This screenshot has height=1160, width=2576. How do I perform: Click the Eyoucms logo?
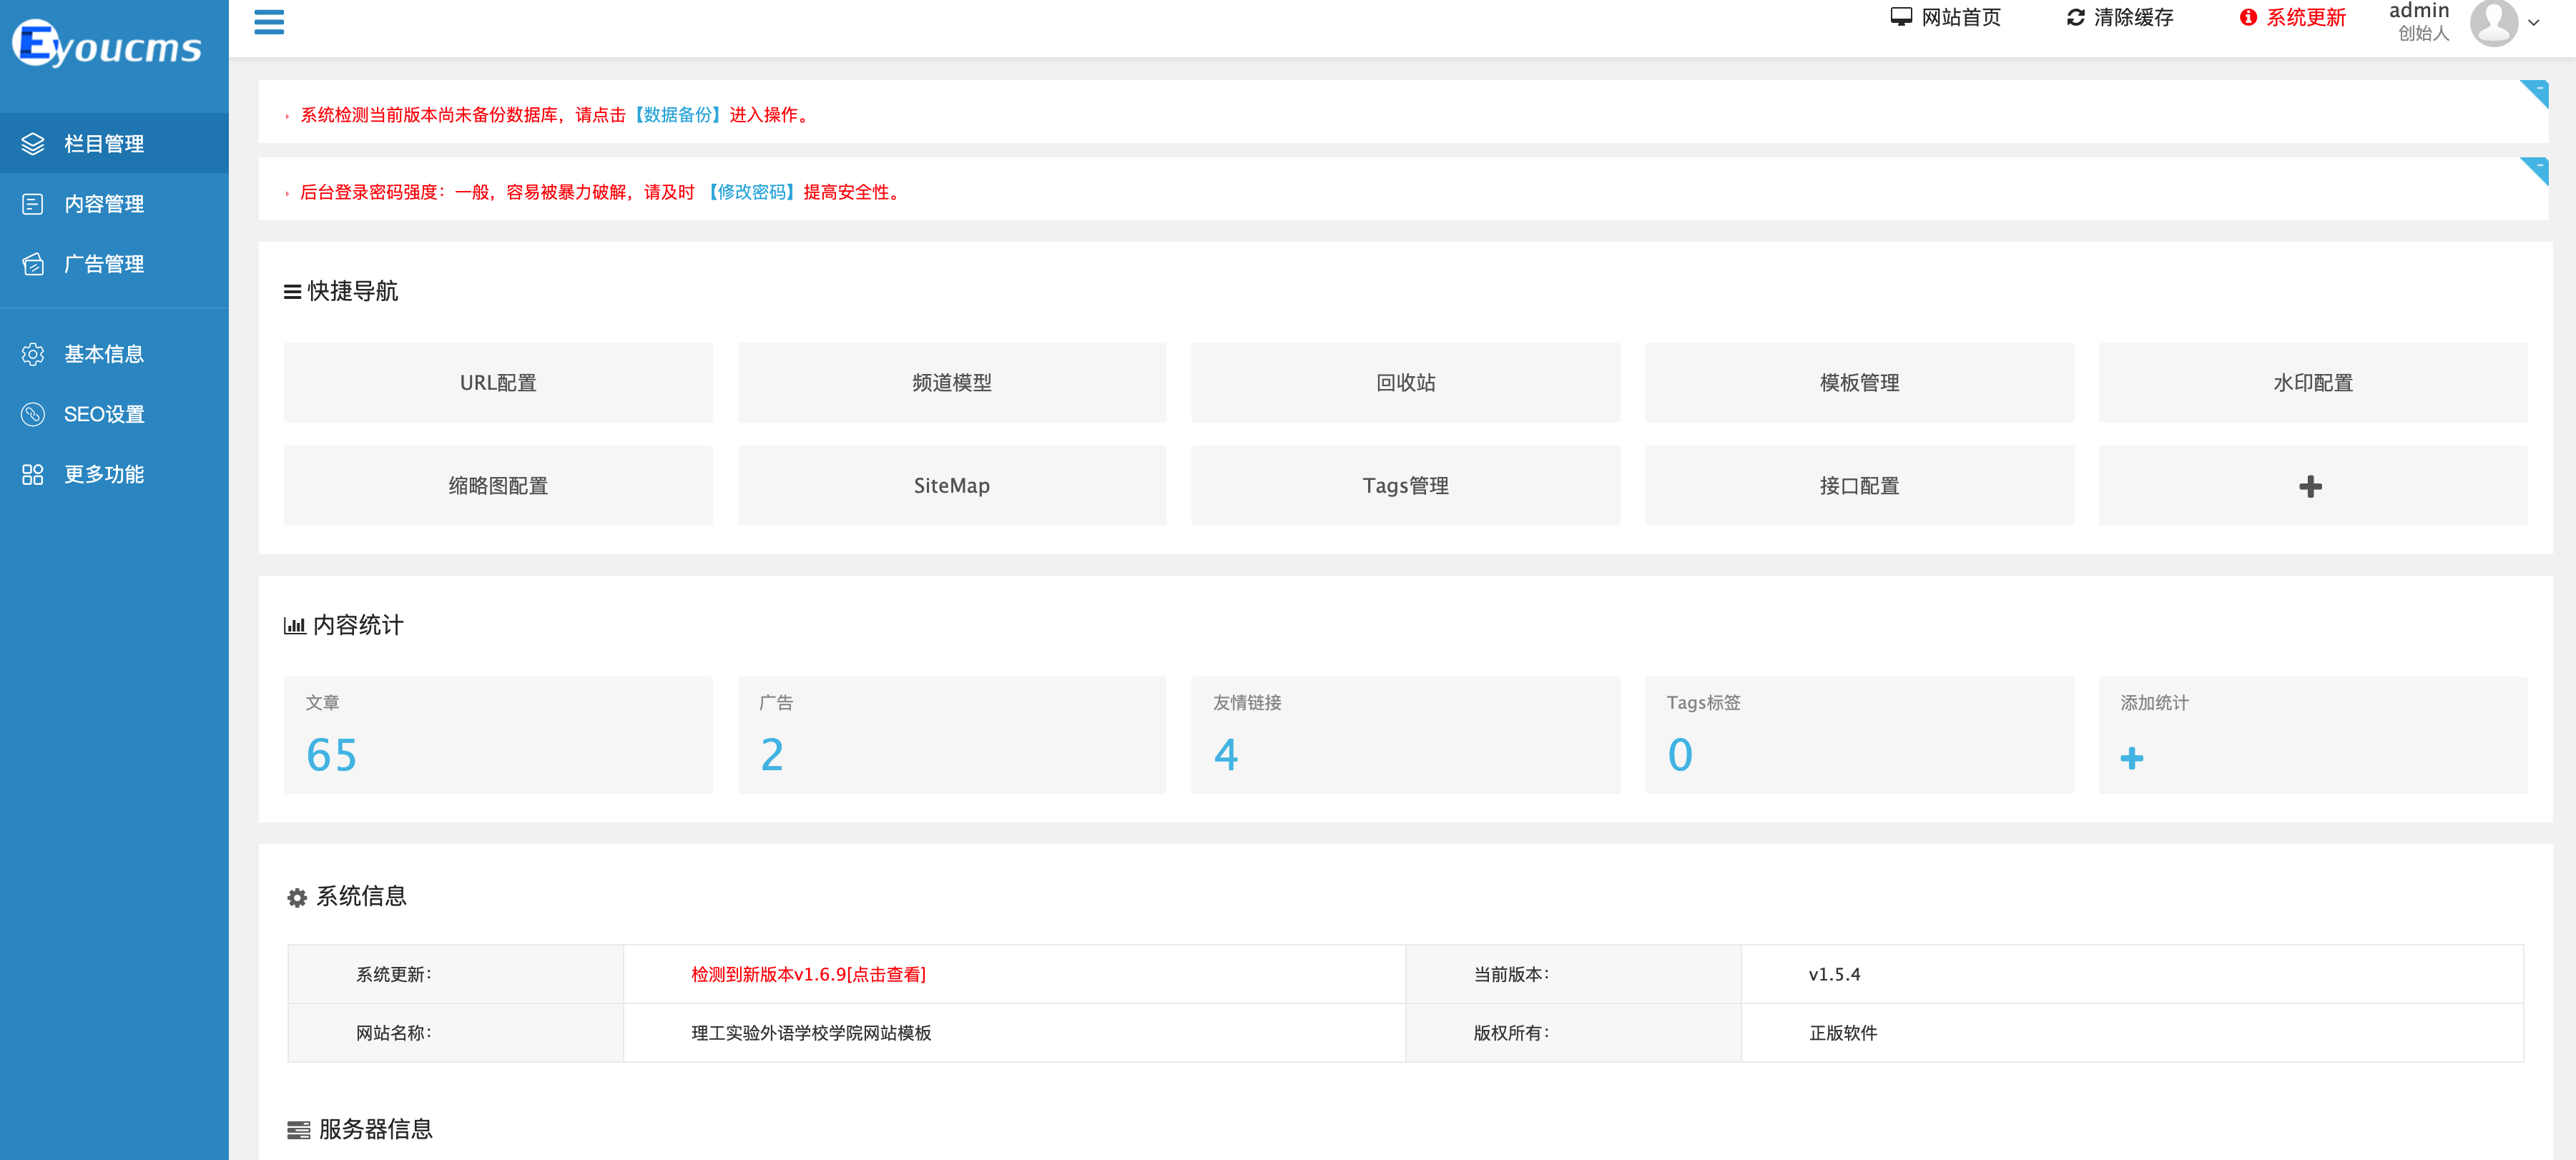click(x=107, y=44)
